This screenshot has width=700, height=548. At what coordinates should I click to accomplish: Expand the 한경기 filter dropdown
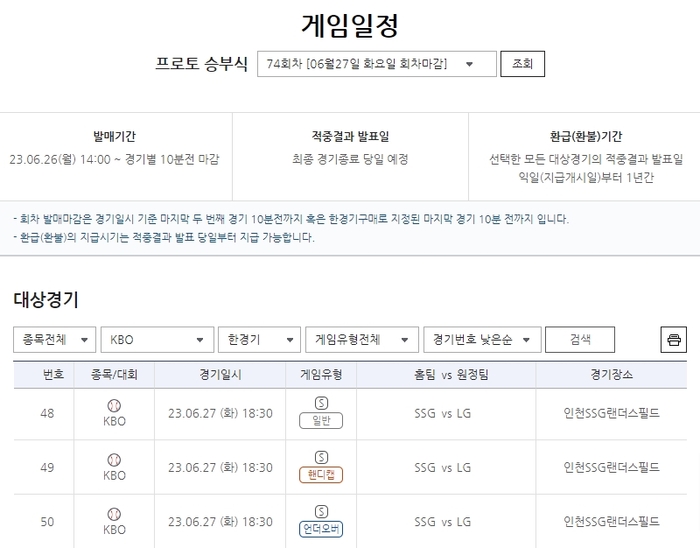[x=258, y=340]
